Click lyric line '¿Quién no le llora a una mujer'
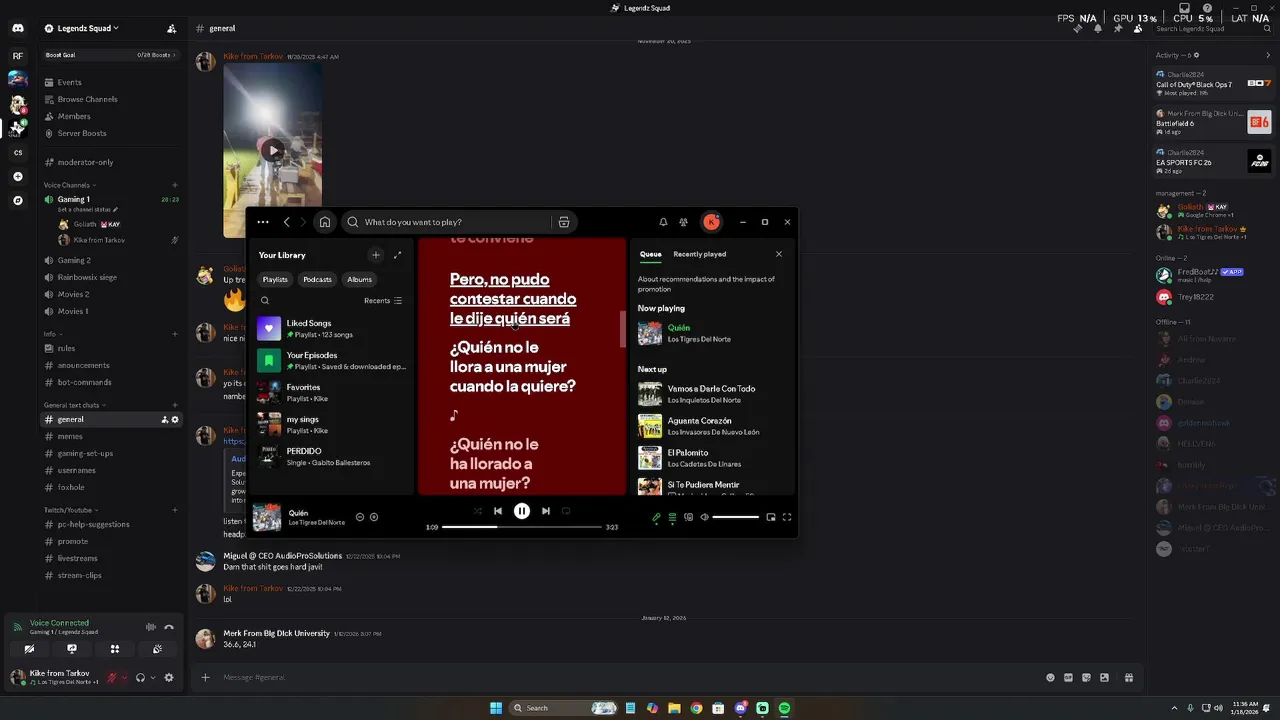The height and width of the screenshot is (720, 1280). (x=512, y=367)
